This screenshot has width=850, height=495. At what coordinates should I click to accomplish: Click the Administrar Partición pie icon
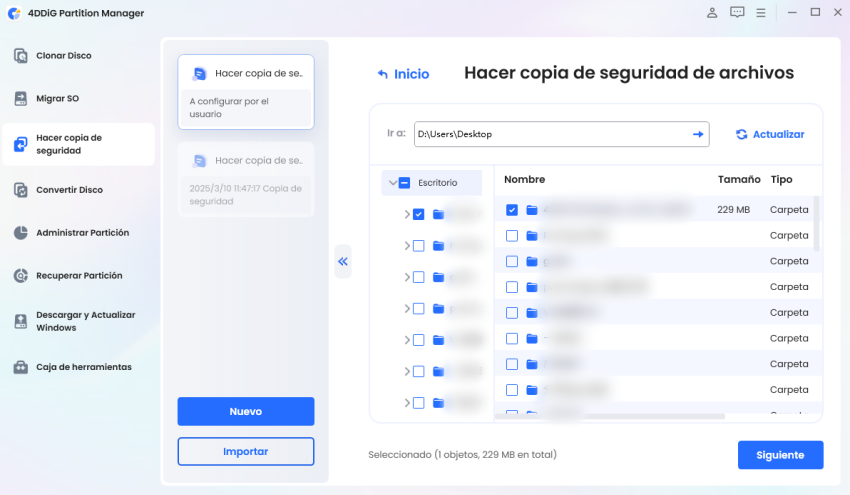pyautogui.click(x=21, y=233)
